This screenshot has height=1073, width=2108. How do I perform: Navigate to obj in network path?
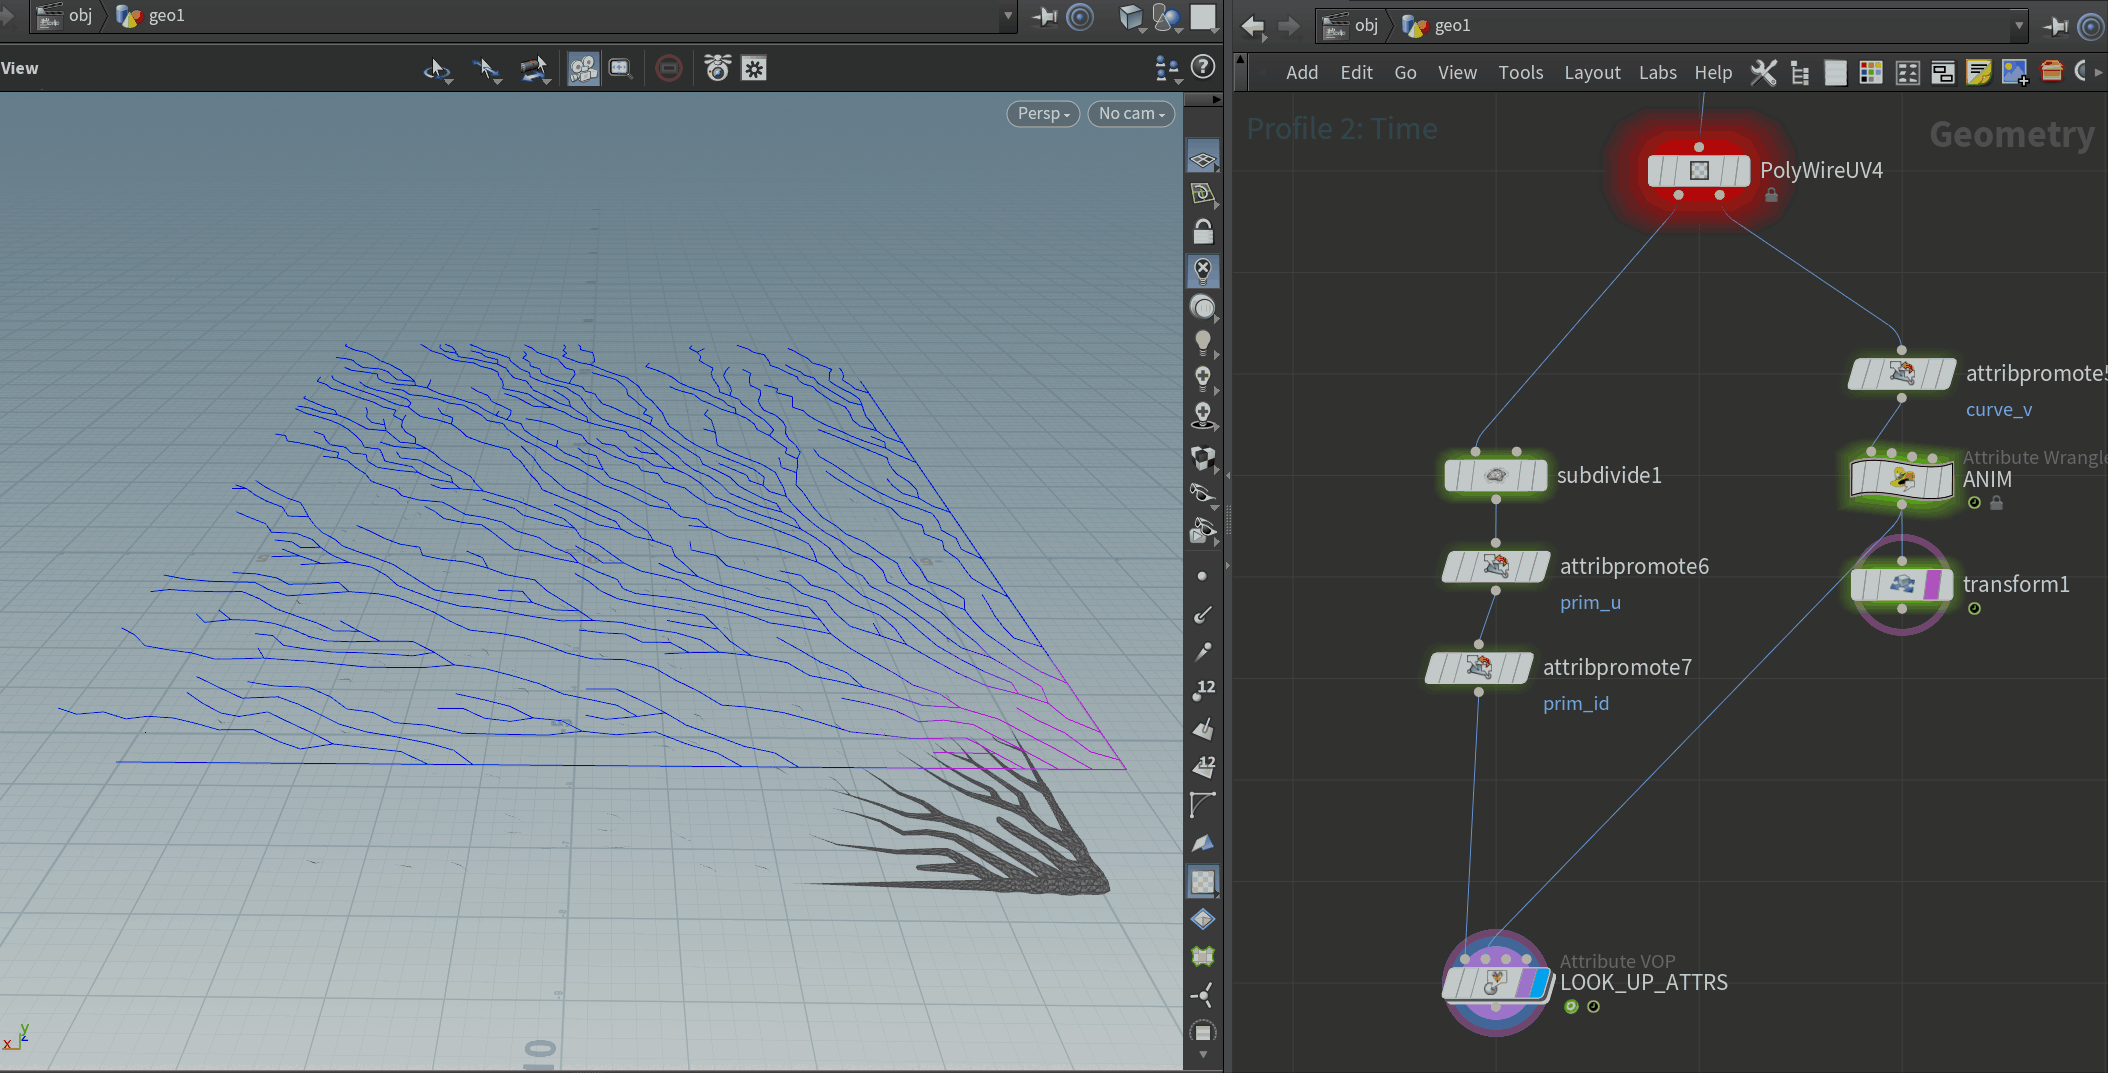1366,26
